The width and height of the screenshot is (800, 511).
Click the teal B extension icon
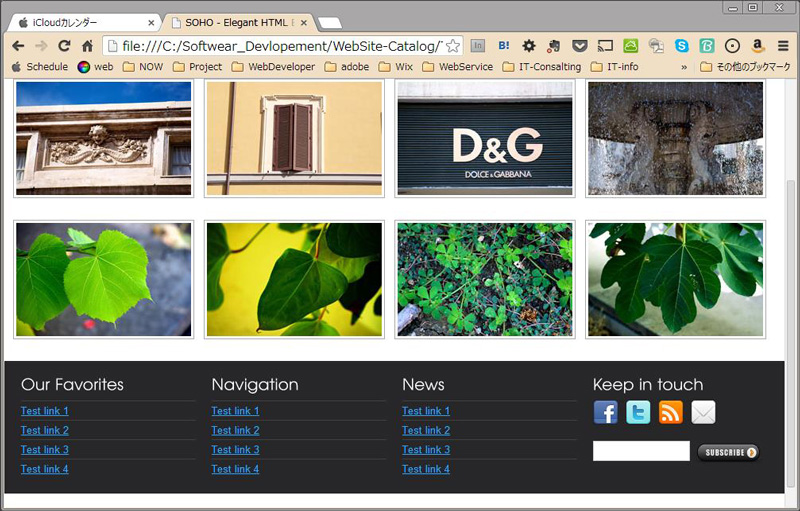tap(707, 46)
